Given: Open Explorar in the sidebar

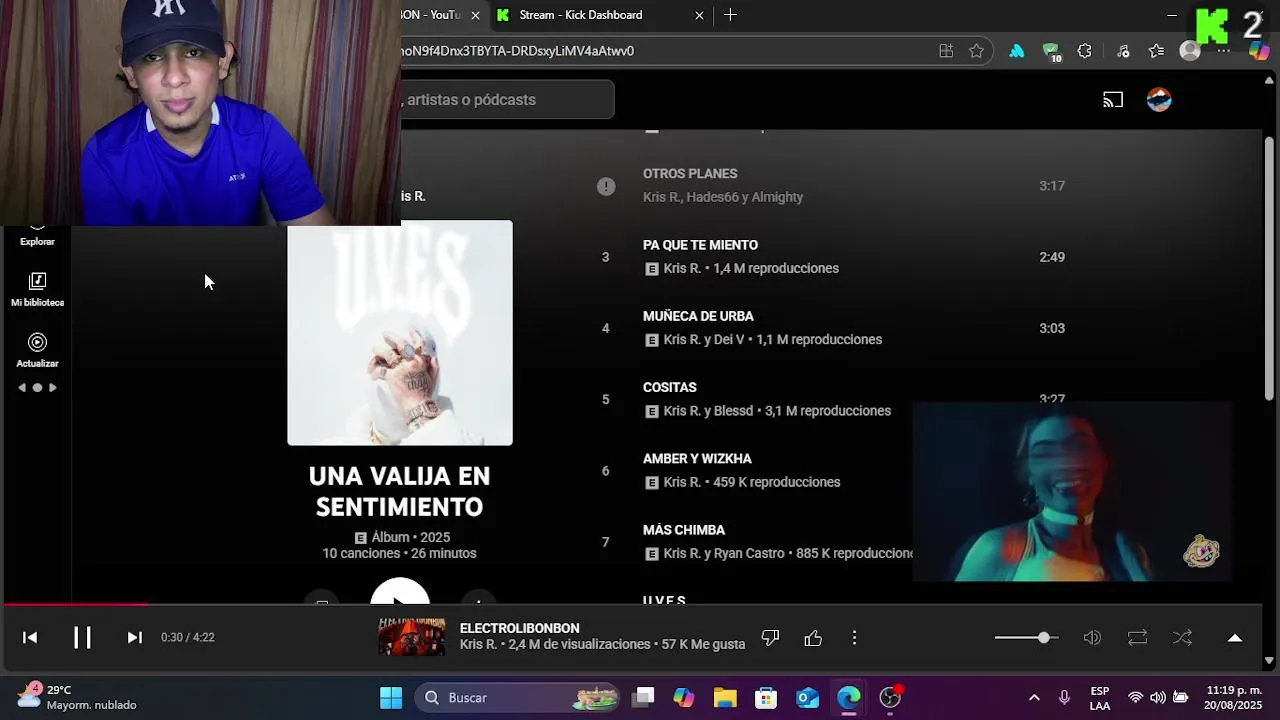Looking at the screenshot, I should pyautogui.click(x=37, y=236).
